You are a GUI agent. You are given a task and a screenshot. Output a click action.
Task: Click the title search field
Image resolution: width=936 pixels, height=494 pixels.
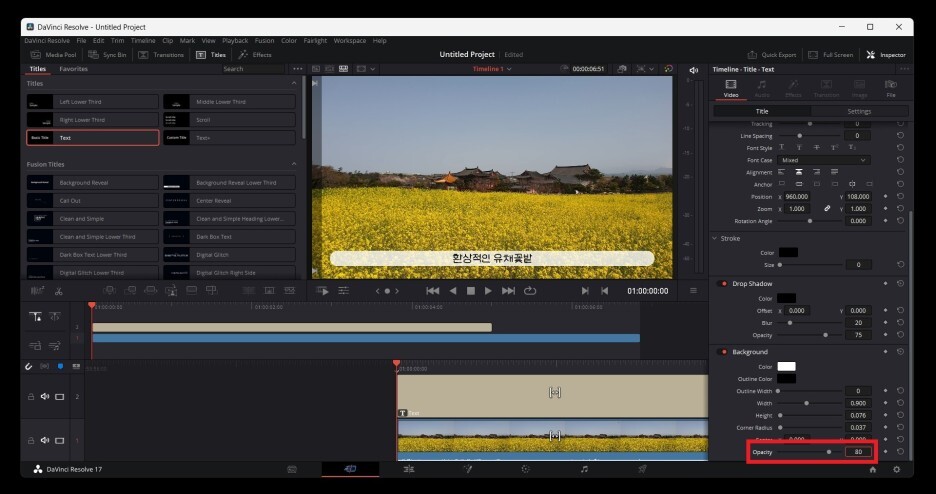click(x=254, y=69)
